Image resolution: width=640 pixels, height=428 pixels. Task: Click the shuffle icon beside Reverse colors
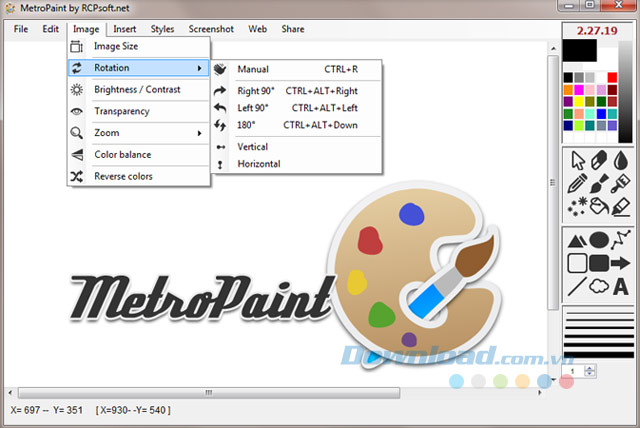[x=77, y=176]
